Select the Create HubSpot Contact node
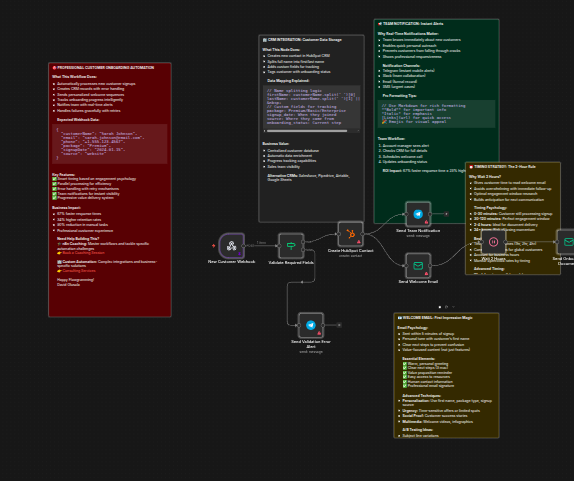The image size is (574, 481). (x=351, y=234)
